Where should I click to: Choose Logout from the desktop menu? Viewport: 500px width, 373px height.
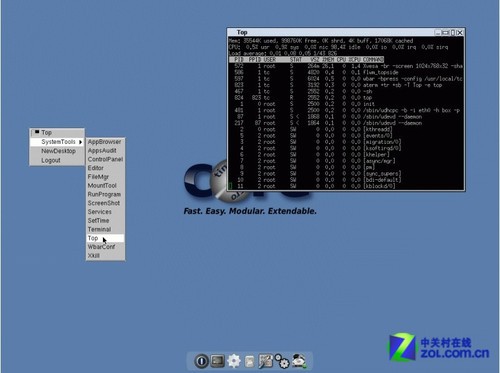coord(57,160)
